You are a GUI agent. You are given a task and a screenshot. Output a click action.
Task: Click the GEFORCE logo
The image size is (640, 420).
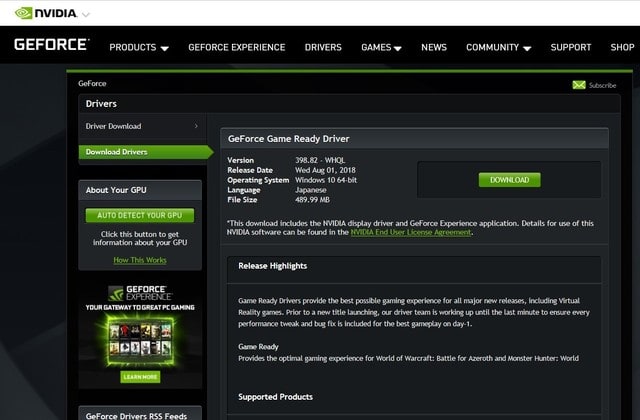point(51,44)
